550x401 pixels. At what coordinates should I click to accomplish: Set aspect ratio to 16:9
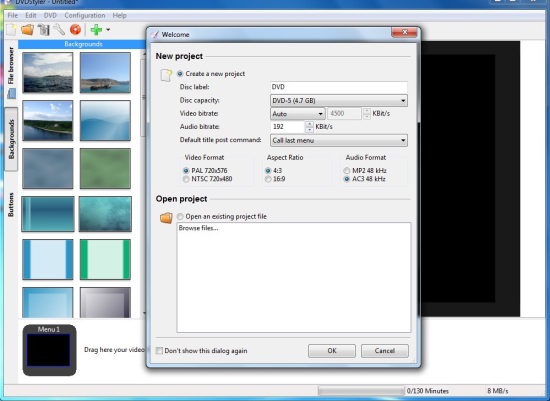(268, 179)
